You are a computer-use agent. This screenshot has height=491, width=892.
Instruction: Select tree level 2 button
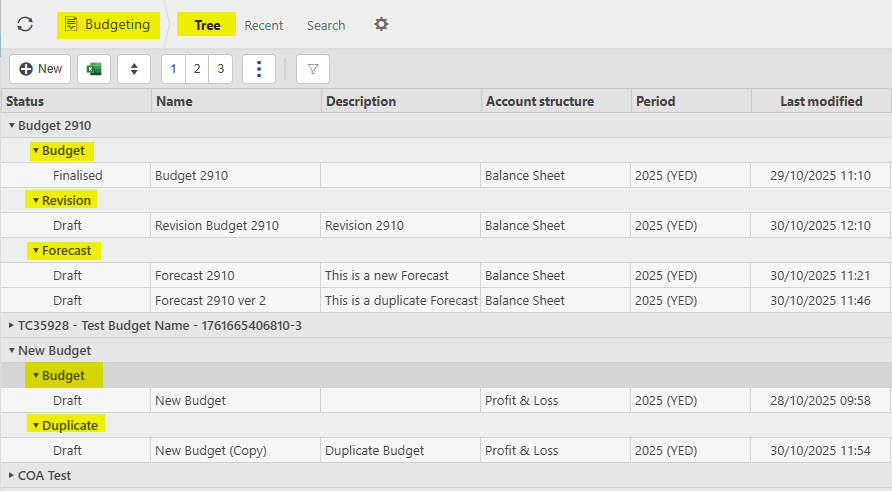pyautogui.click(x=197, y=69)
